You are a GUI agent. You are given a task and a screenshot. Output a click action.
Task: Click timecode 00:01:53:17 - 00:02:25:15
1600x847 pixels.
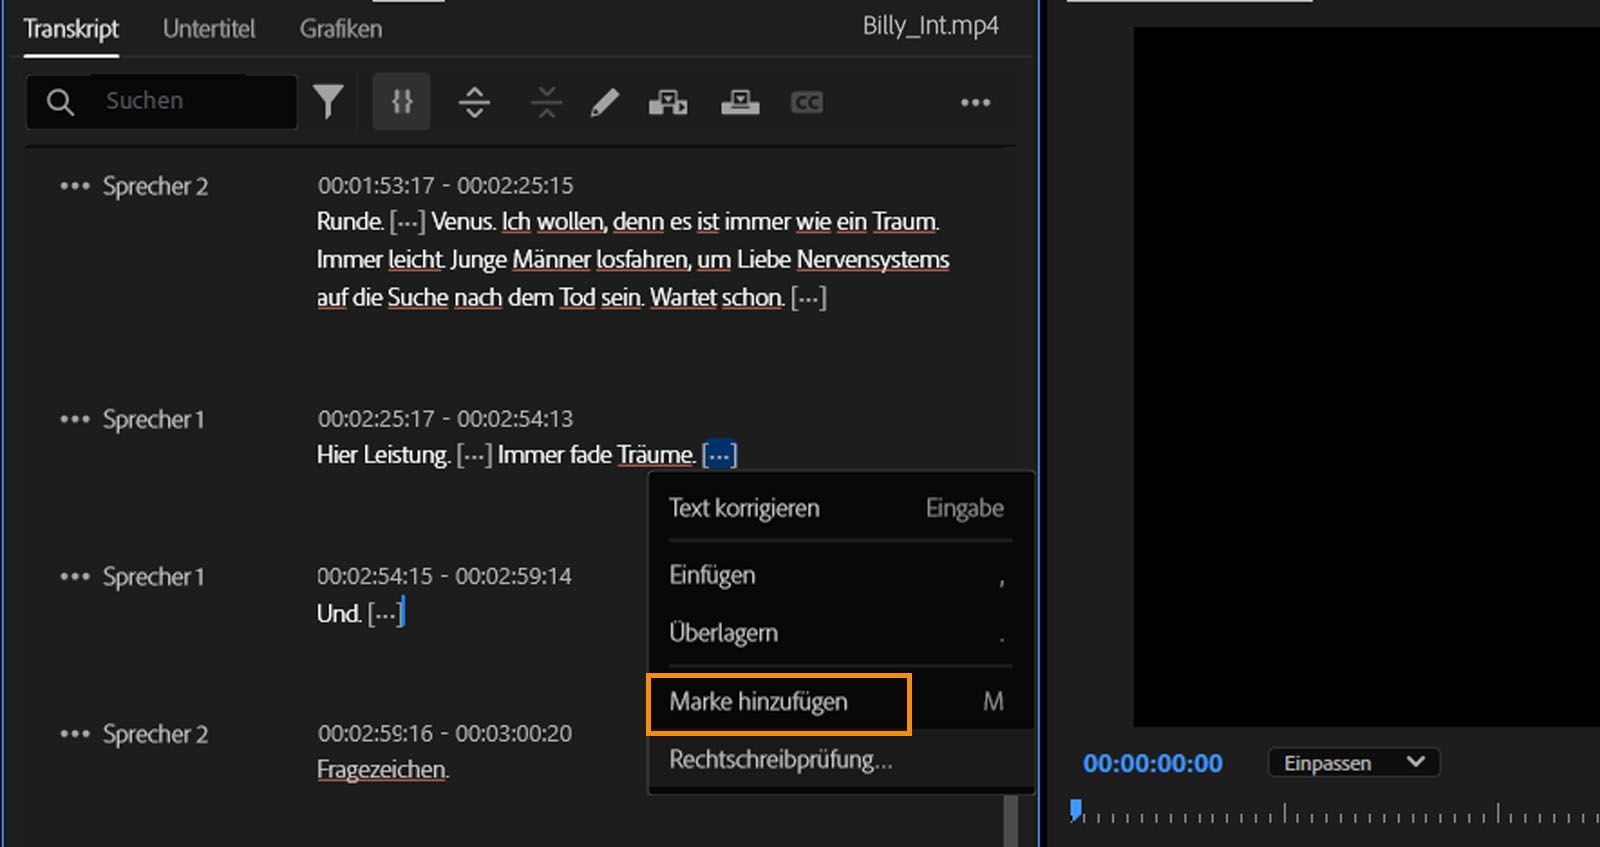[x=445, y=185]
